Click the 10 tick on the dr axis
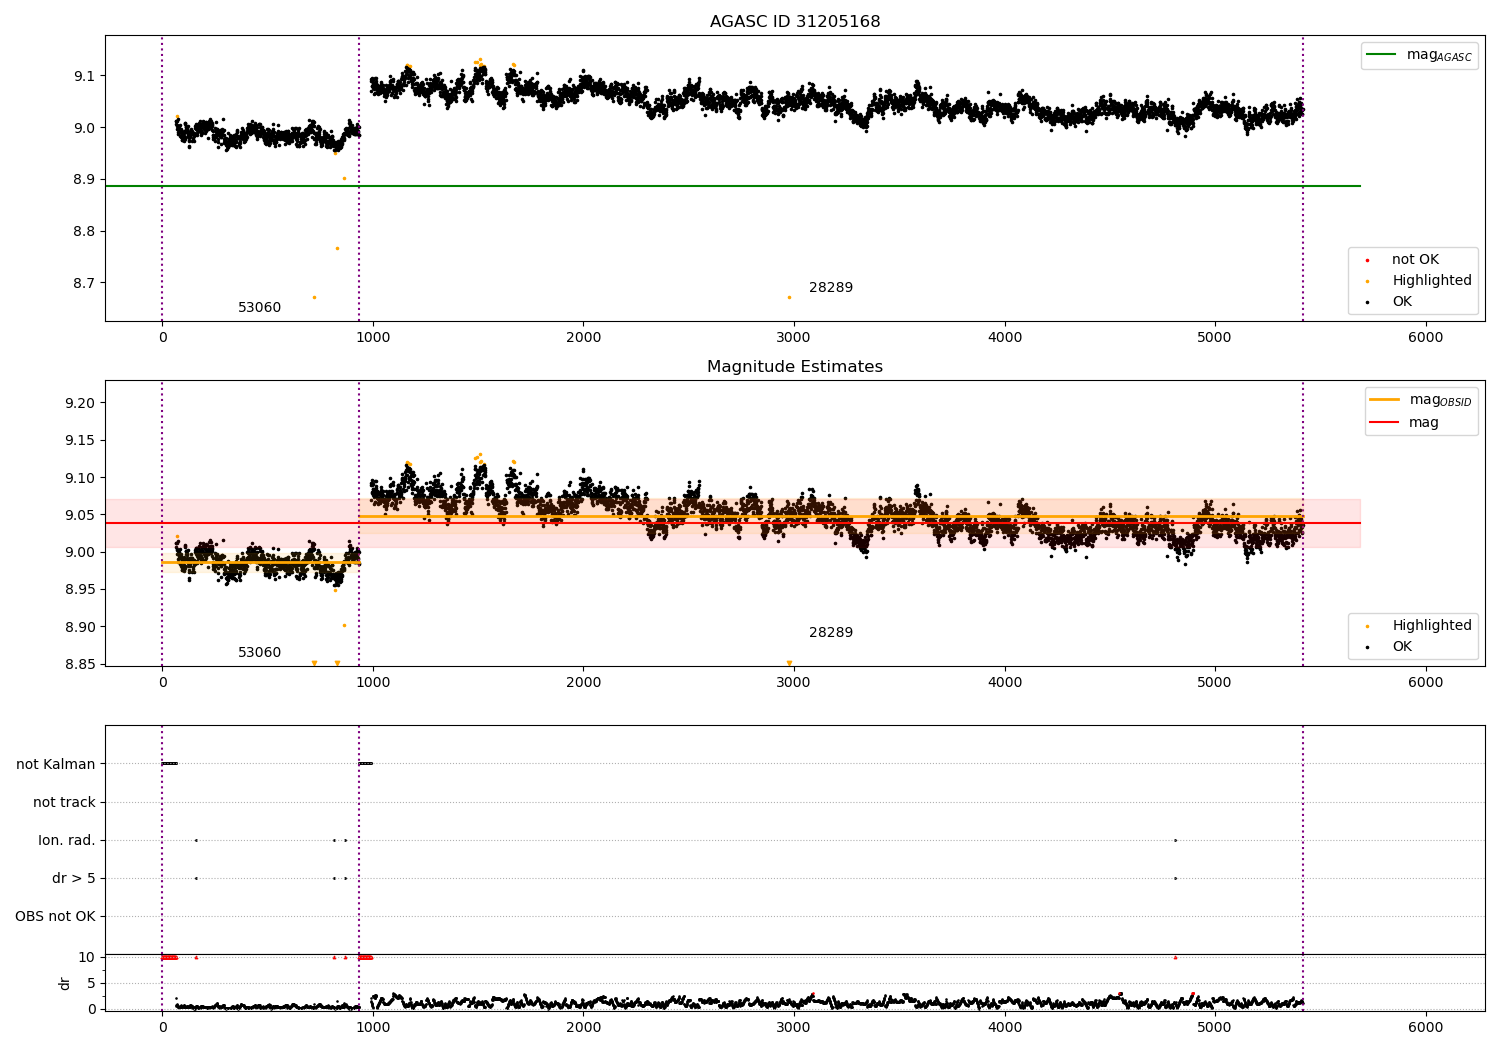This screenshot has width=1500, height=1050. pyautogui.click(x=87, y=958)
